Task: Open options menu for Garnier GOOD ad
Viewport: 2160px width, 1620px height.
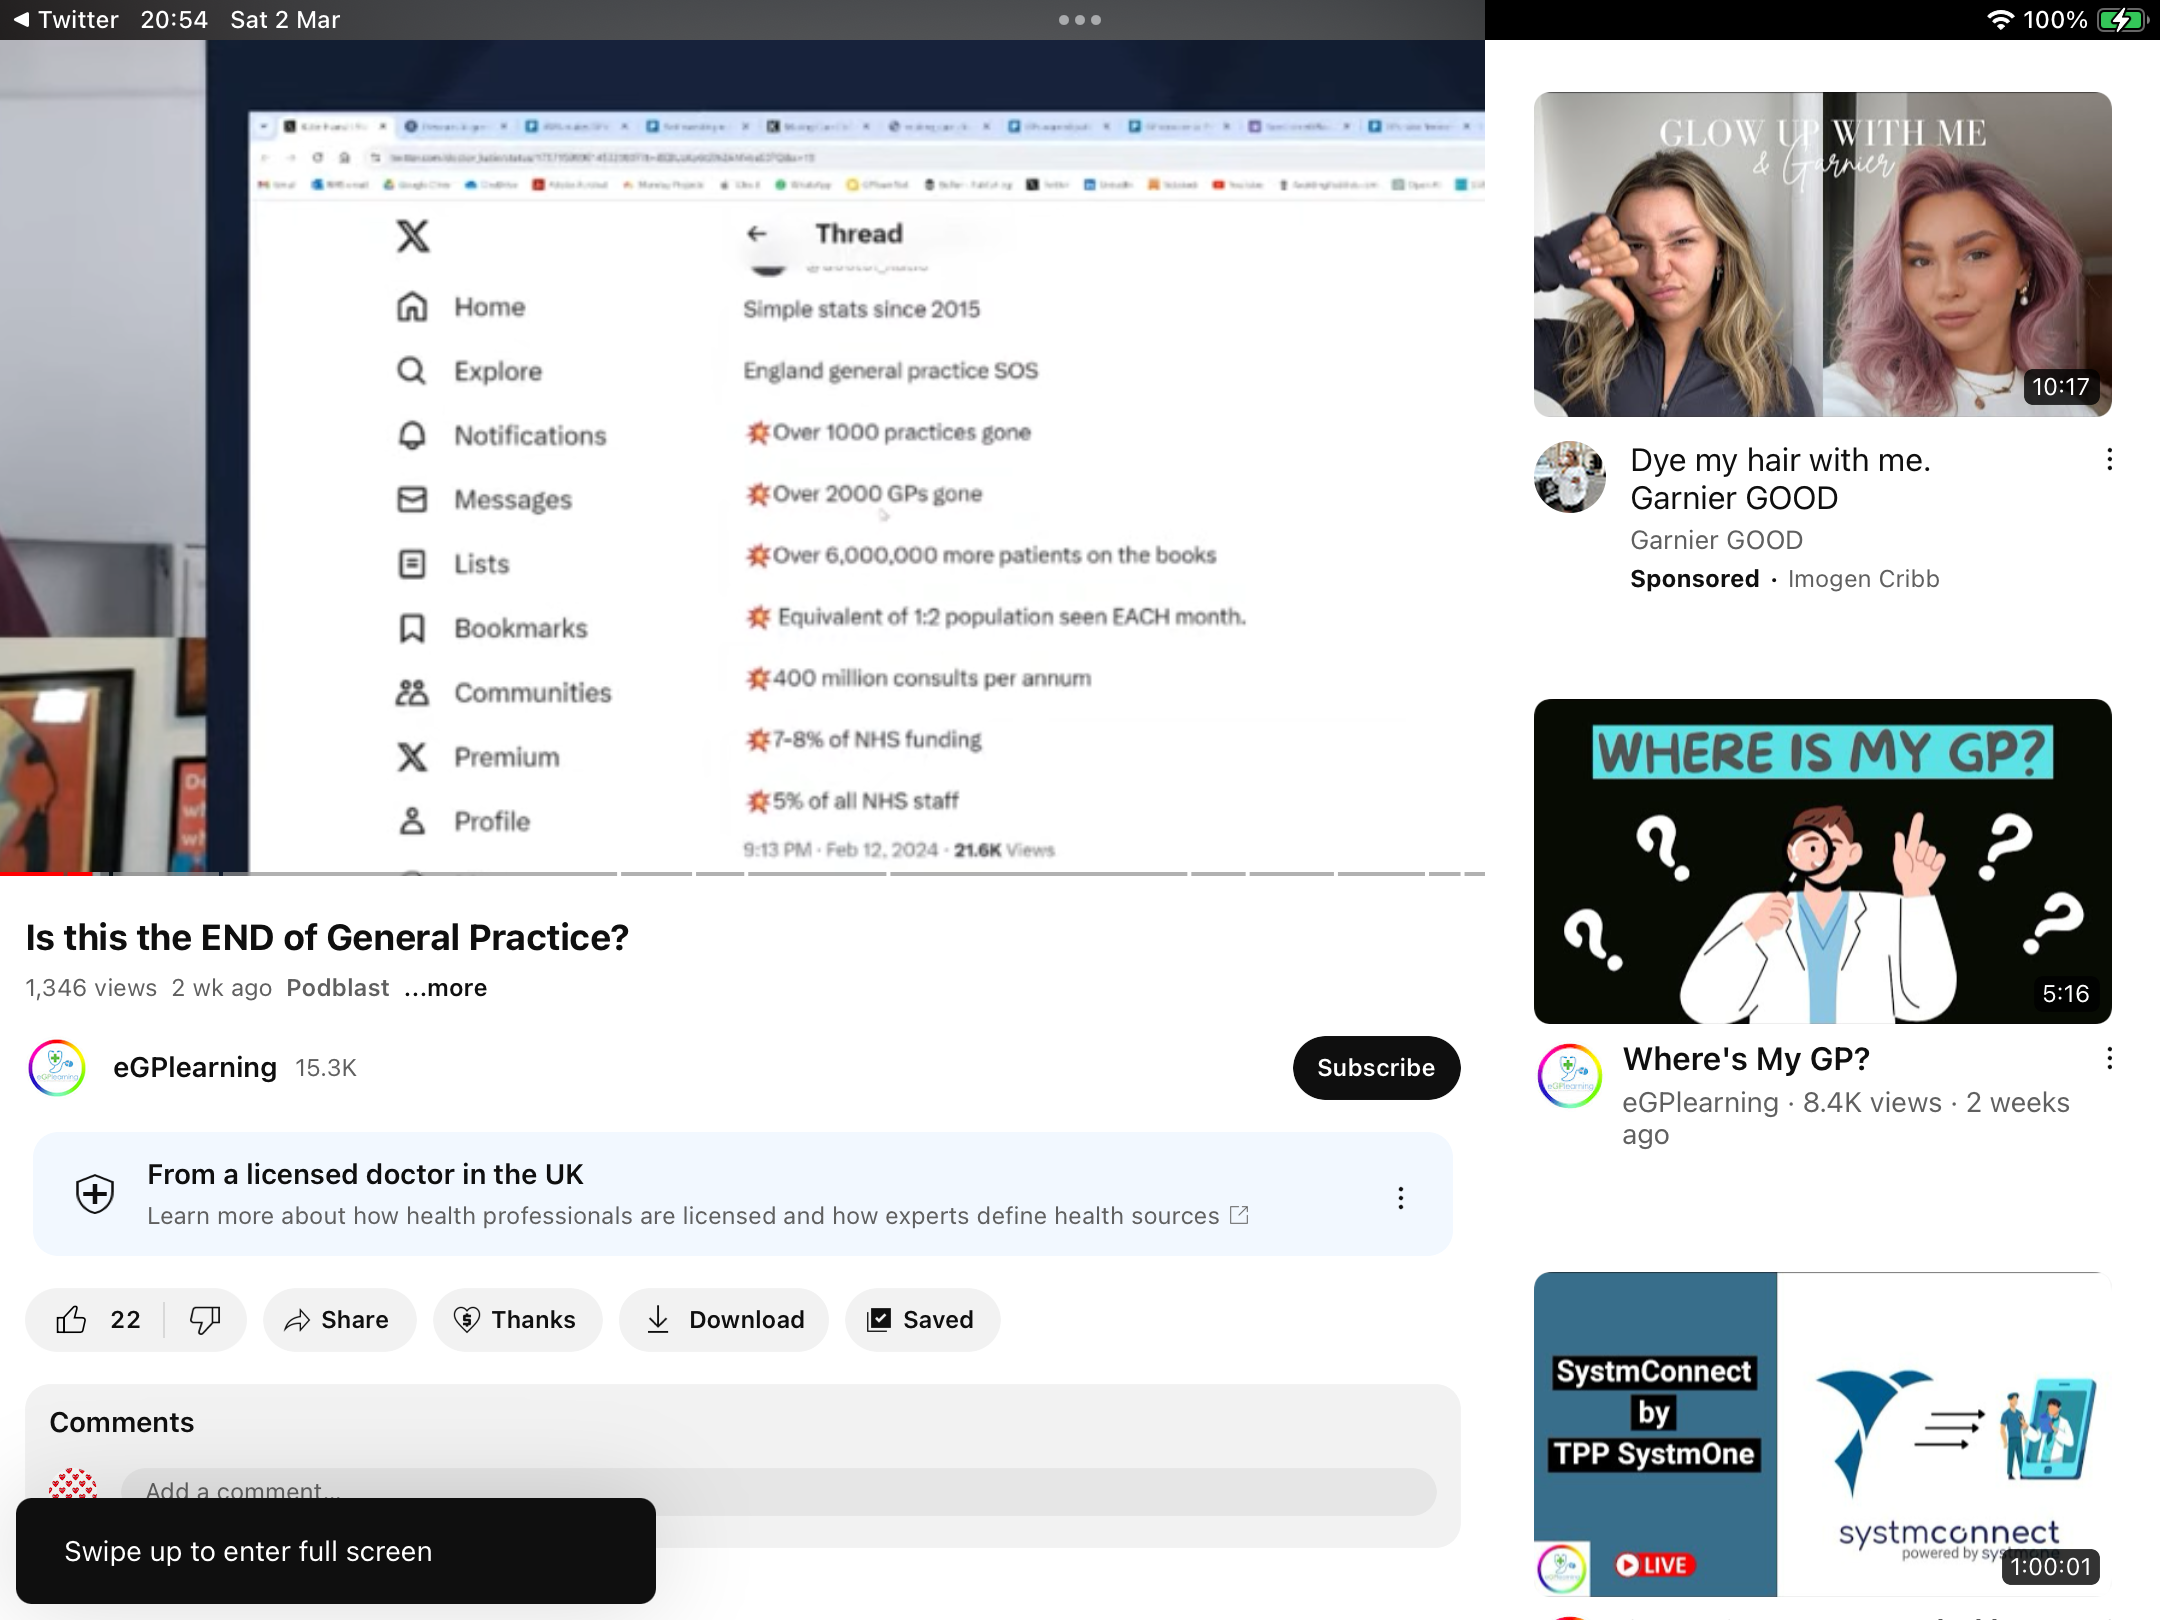Action: tap(2109, 460)
